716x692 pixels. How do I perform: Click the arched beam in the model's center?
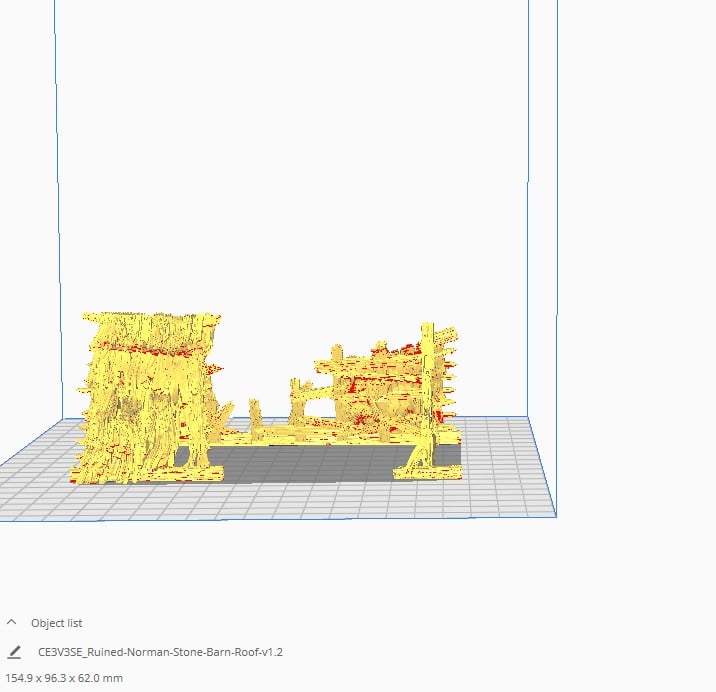(315, 395)
